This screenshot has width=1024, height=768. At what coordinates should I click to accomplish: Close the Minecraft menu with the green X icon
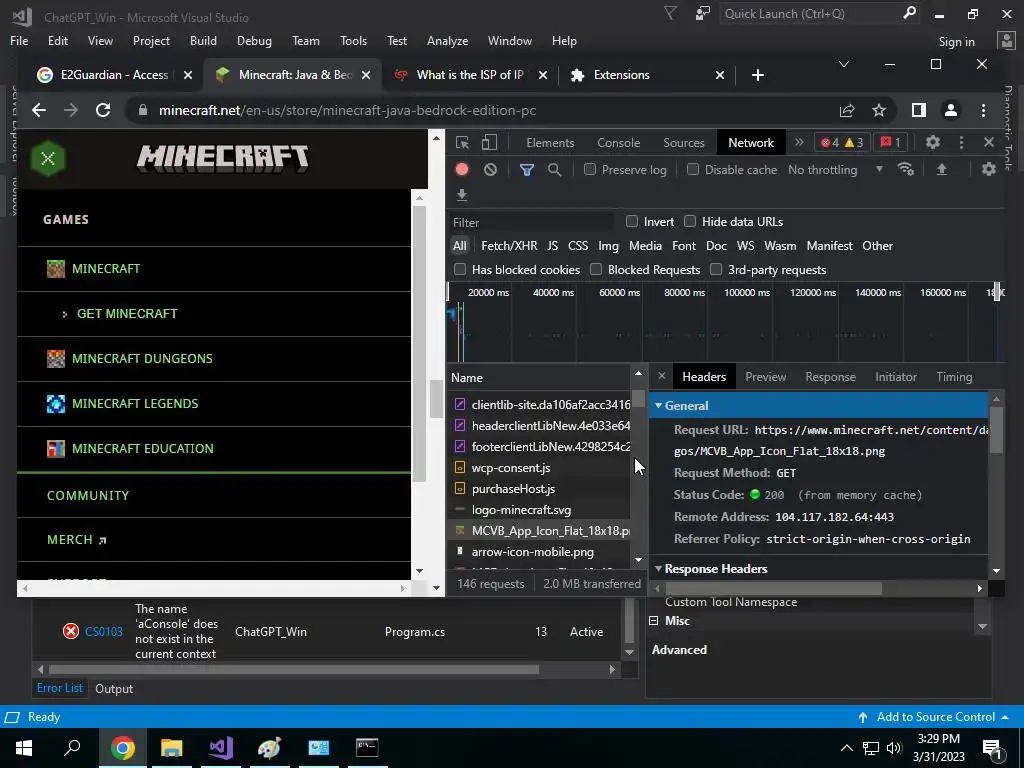(48, 158)
